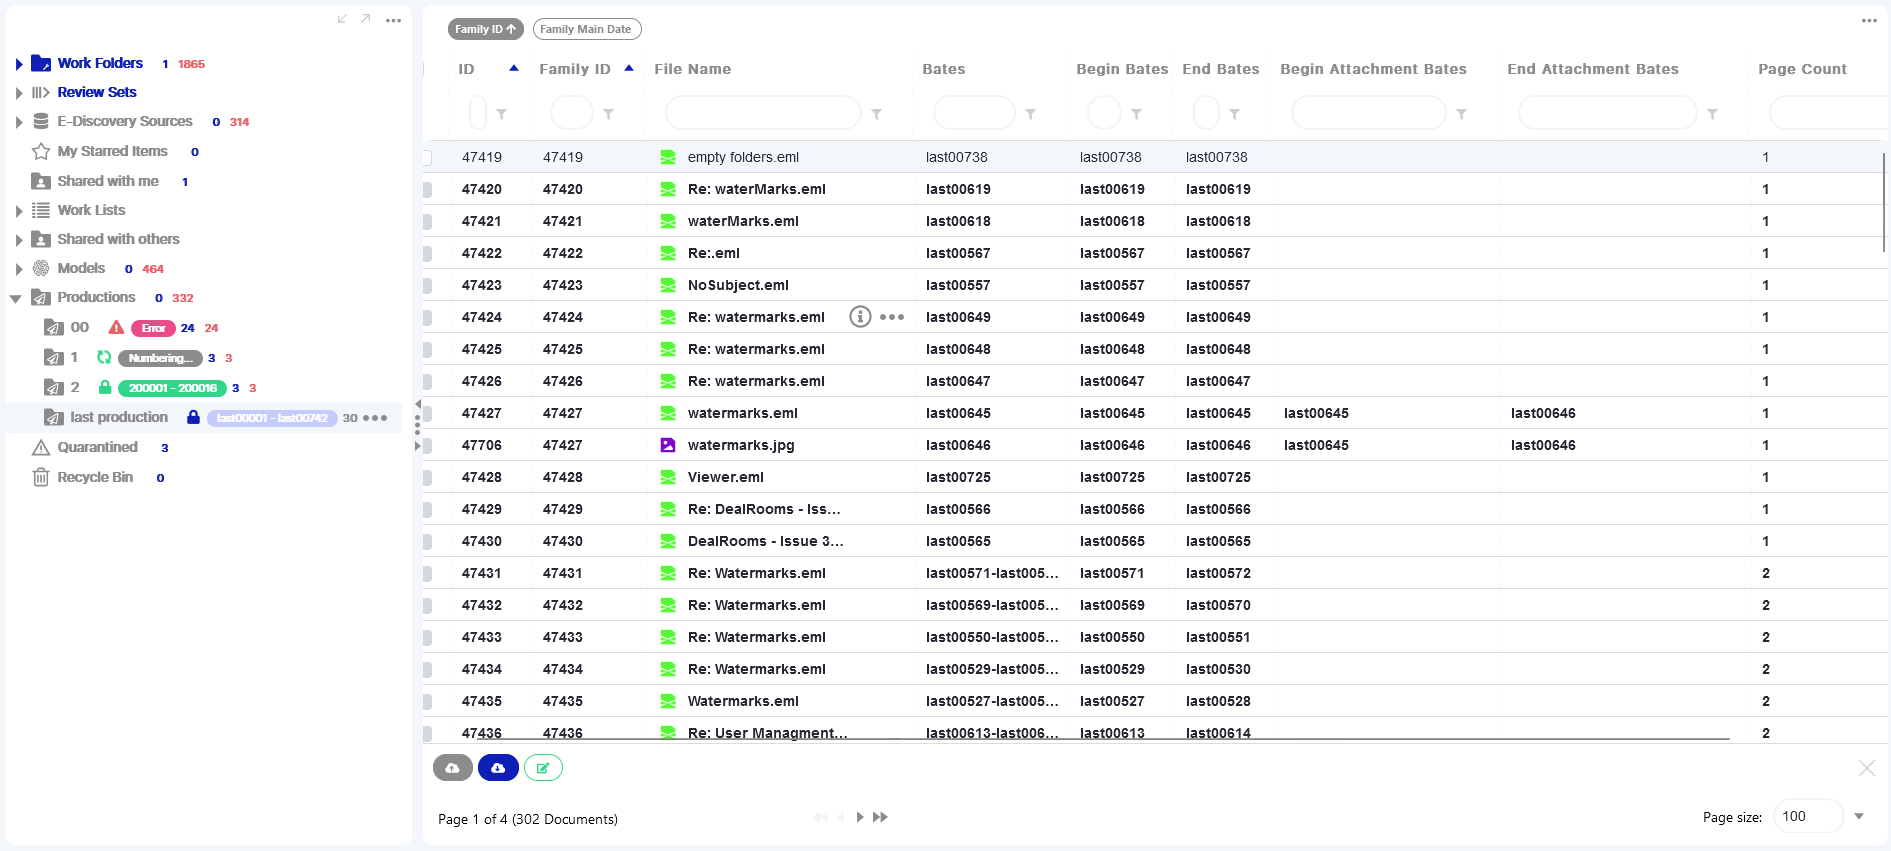Click the My Starred Items star icon
Image resolution: width=1891 pixels, height=851 pixels.
point(41,151)
